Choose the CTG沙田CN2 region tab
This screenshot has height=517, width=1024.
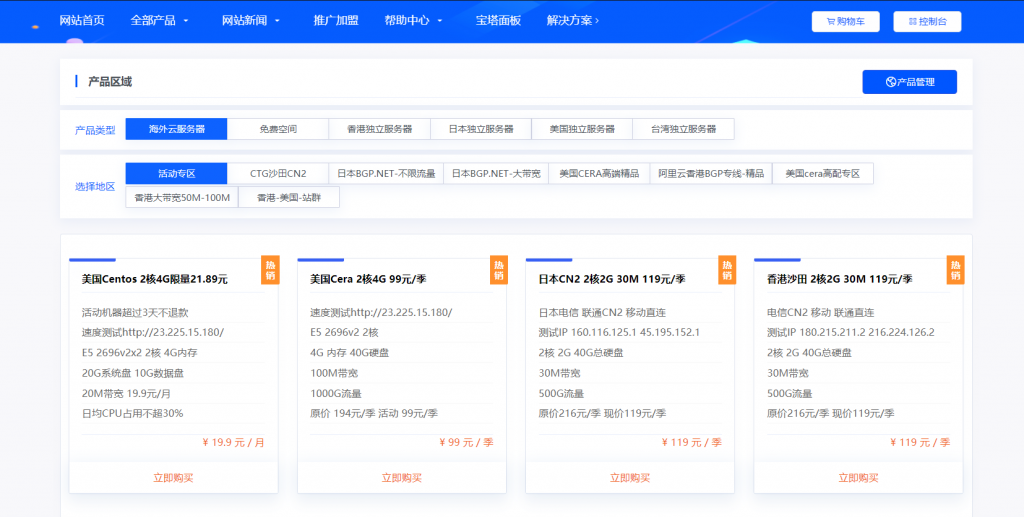click(278, 173)
